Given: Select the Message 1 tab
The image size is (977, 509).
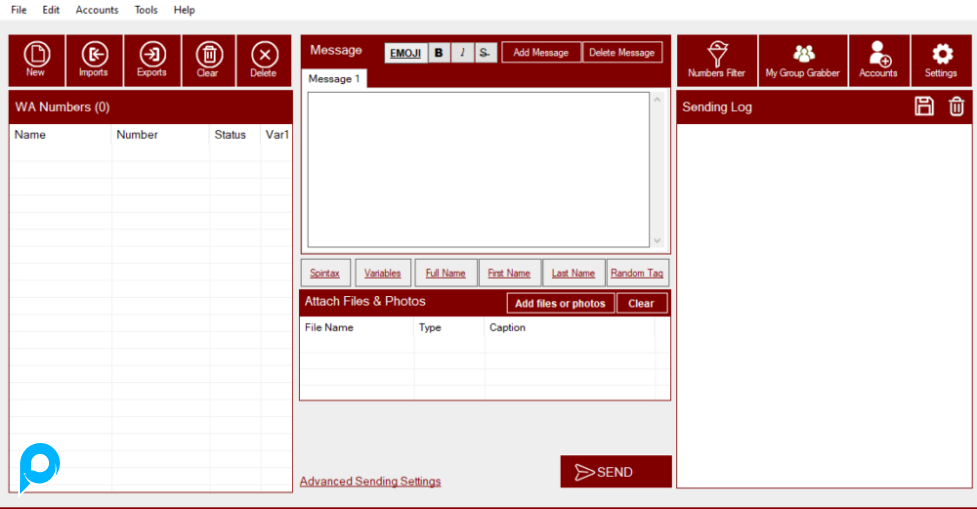Looking at the screenshot, I should click(334, 79).
